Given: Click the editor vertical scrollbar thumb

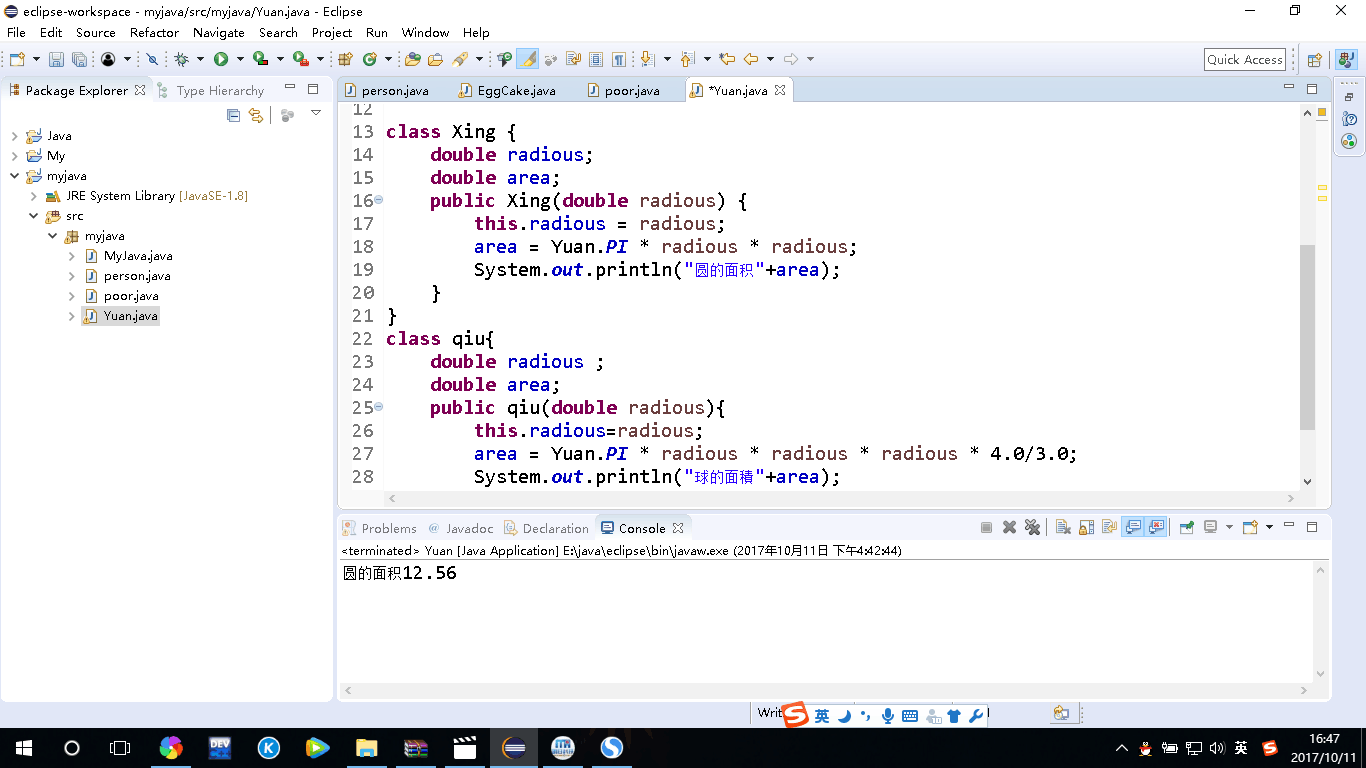Looking at the screenshot, I should pyautogui.click(x=1308, y=338).
